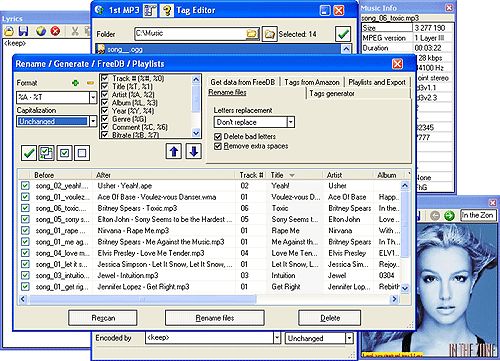Click the select-all checked box icon
The height and width of the screenshot is (361, 500).
64,153
